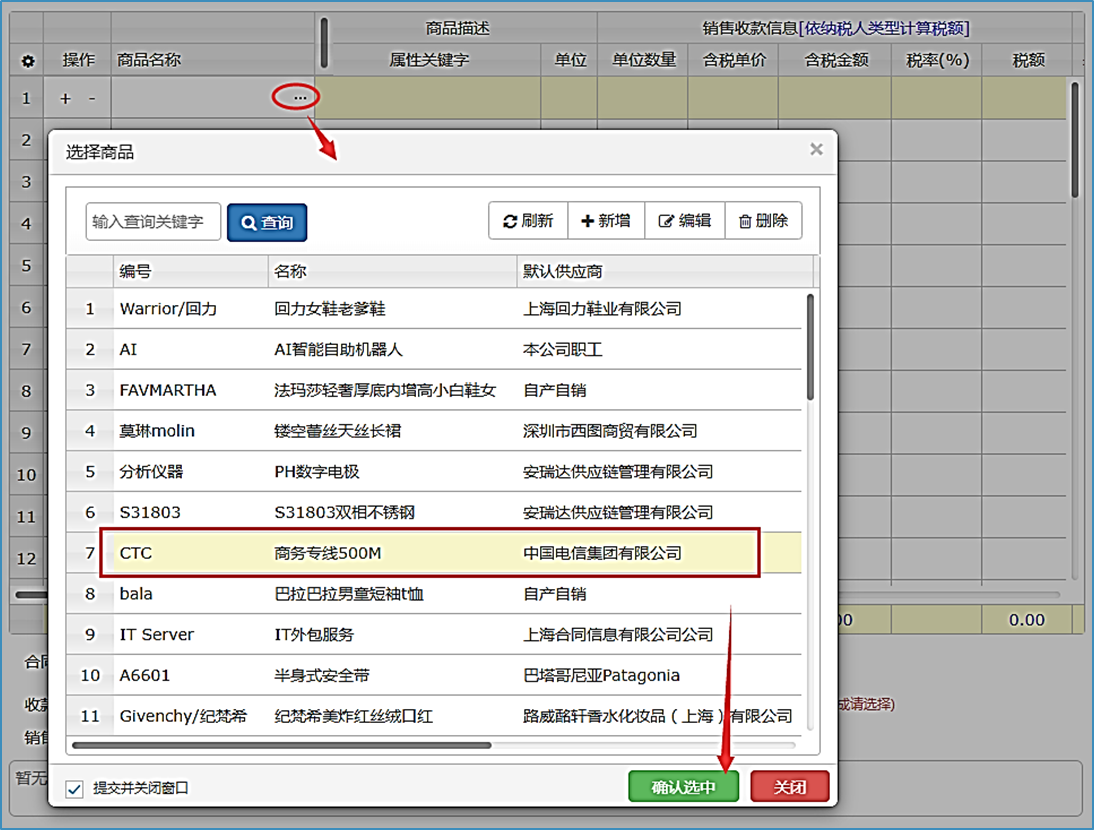This screenshot has width=1094, height=830.
Task: Click the dialog's horizontal scrollbar
Action: click(x=281, y=745)
